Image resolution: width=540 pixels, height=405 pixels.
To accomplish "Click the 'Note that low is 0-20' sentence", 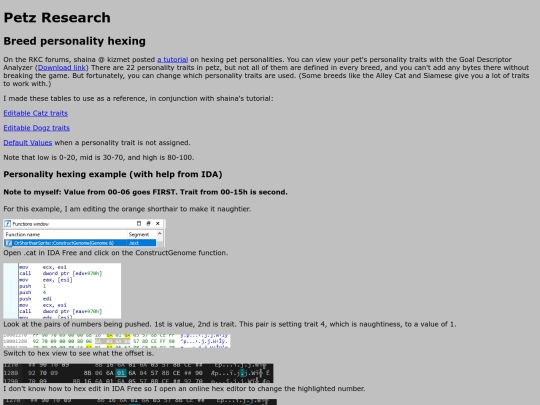I will point(98,157).
